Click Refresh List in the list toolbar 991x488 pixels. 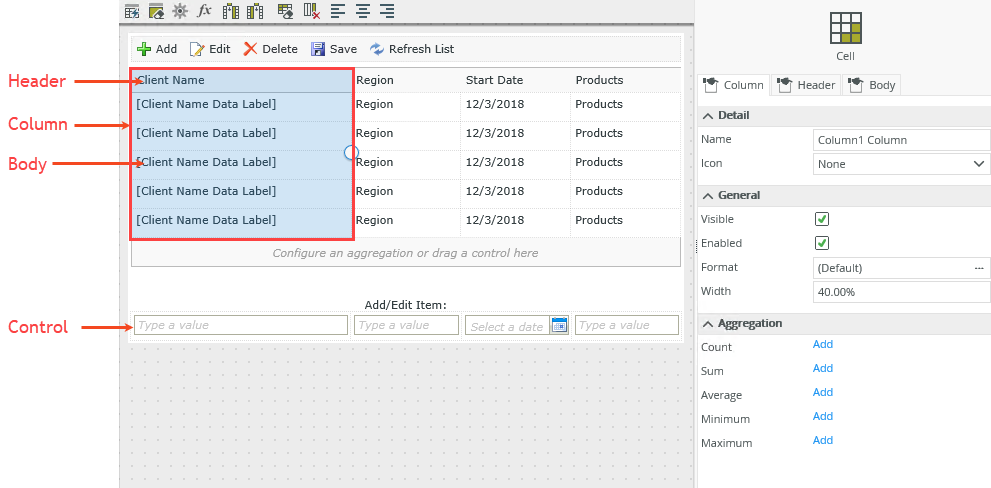click(412, 49)
